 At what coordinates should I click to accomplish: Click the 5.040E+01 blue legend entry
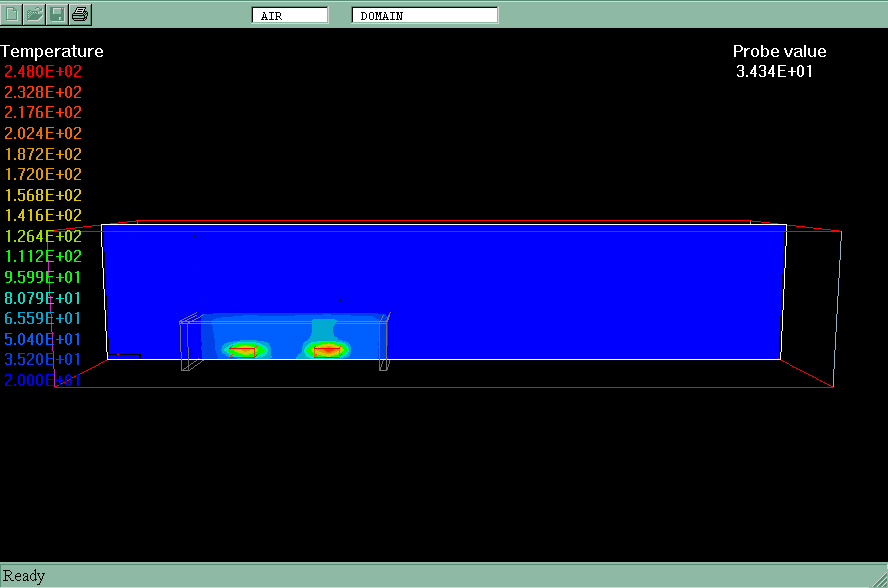coord(43,340)
